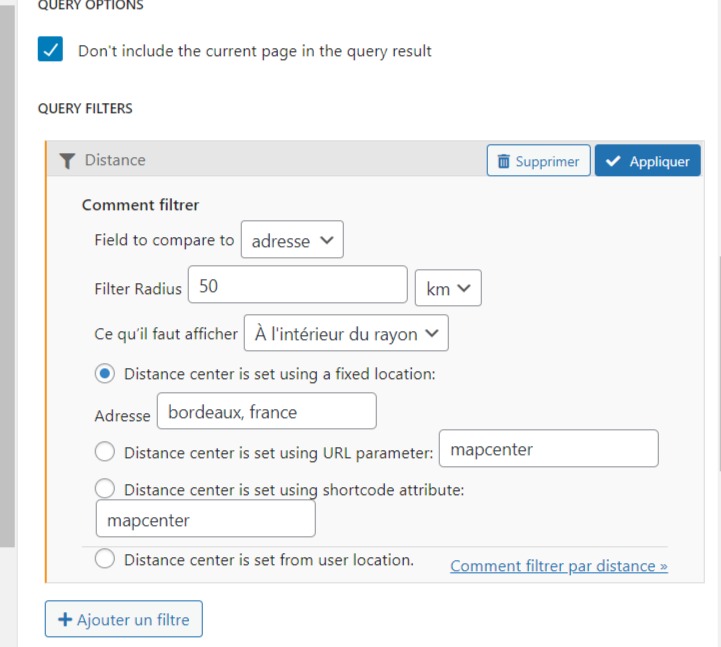This screenshot has height=647, width=721.
Task: Click the Distance filter header title
Action: [x=115, y=160]
